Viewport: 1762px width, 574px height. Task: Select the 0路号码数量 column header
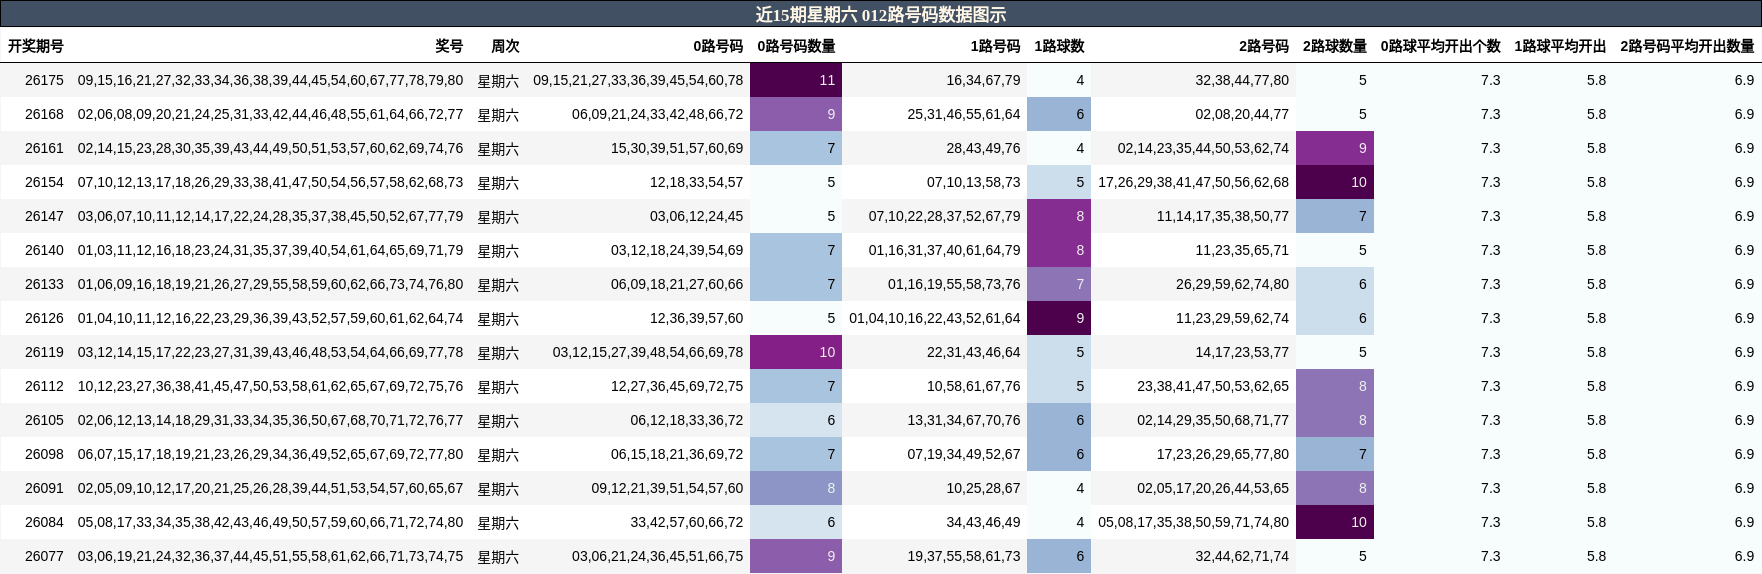click(796, 46)
